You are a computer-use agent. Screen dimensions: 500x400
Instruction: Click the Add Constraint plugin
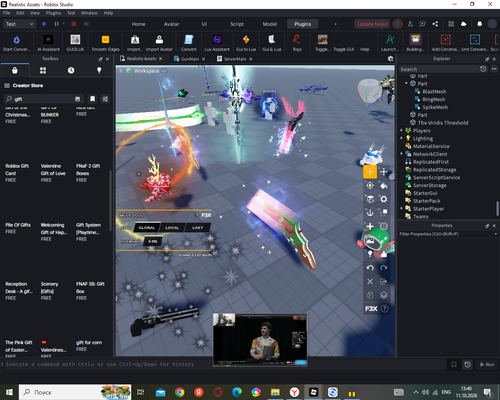pos(446,43)
